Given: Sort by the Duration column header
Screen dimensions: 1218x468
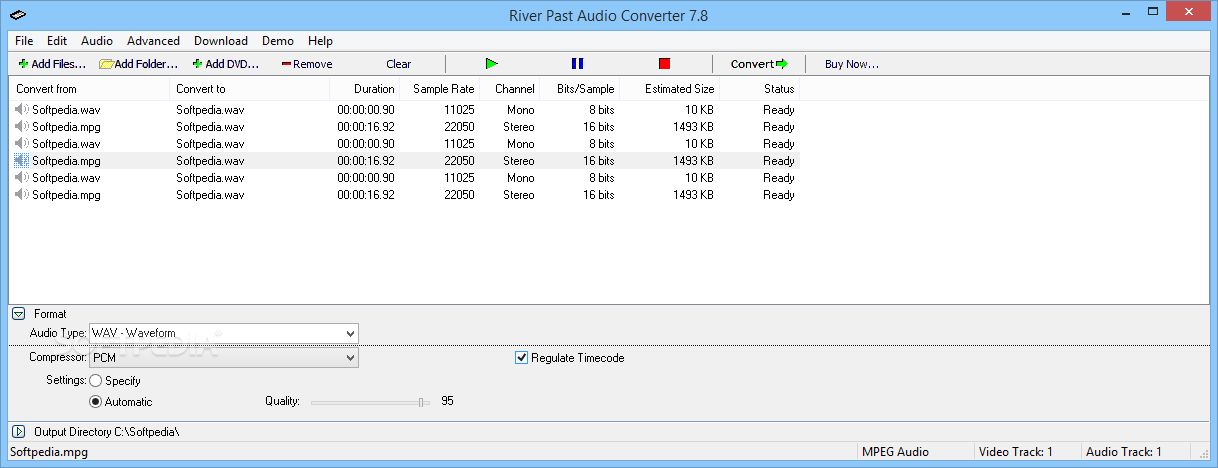Looking at the screenshot, I should coord(364,89).
